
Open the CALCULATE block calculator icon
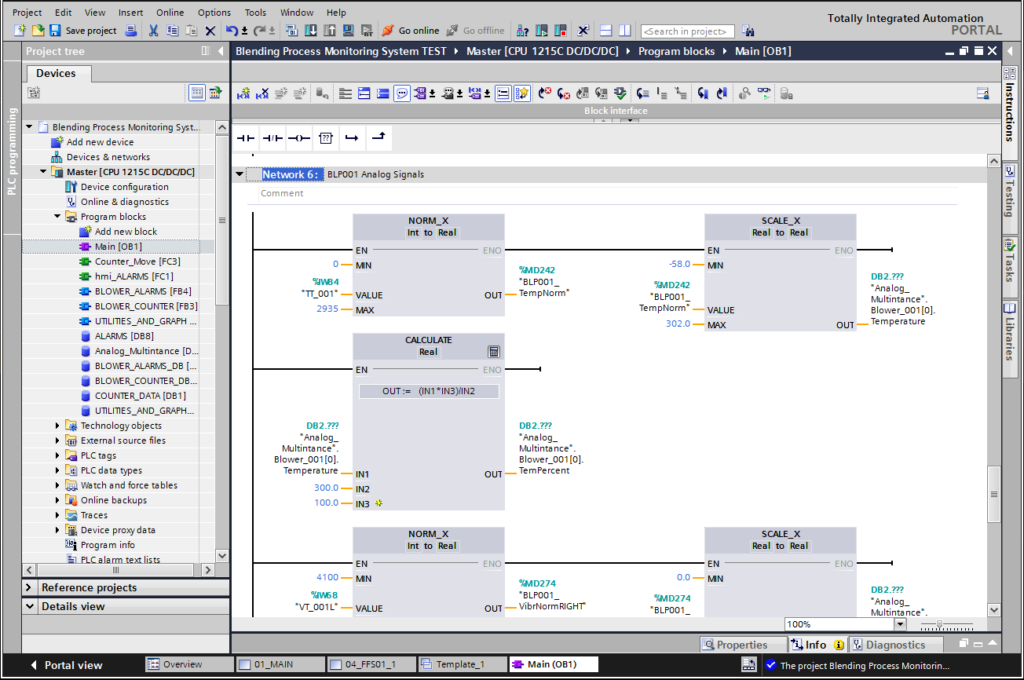coord(493,351)
